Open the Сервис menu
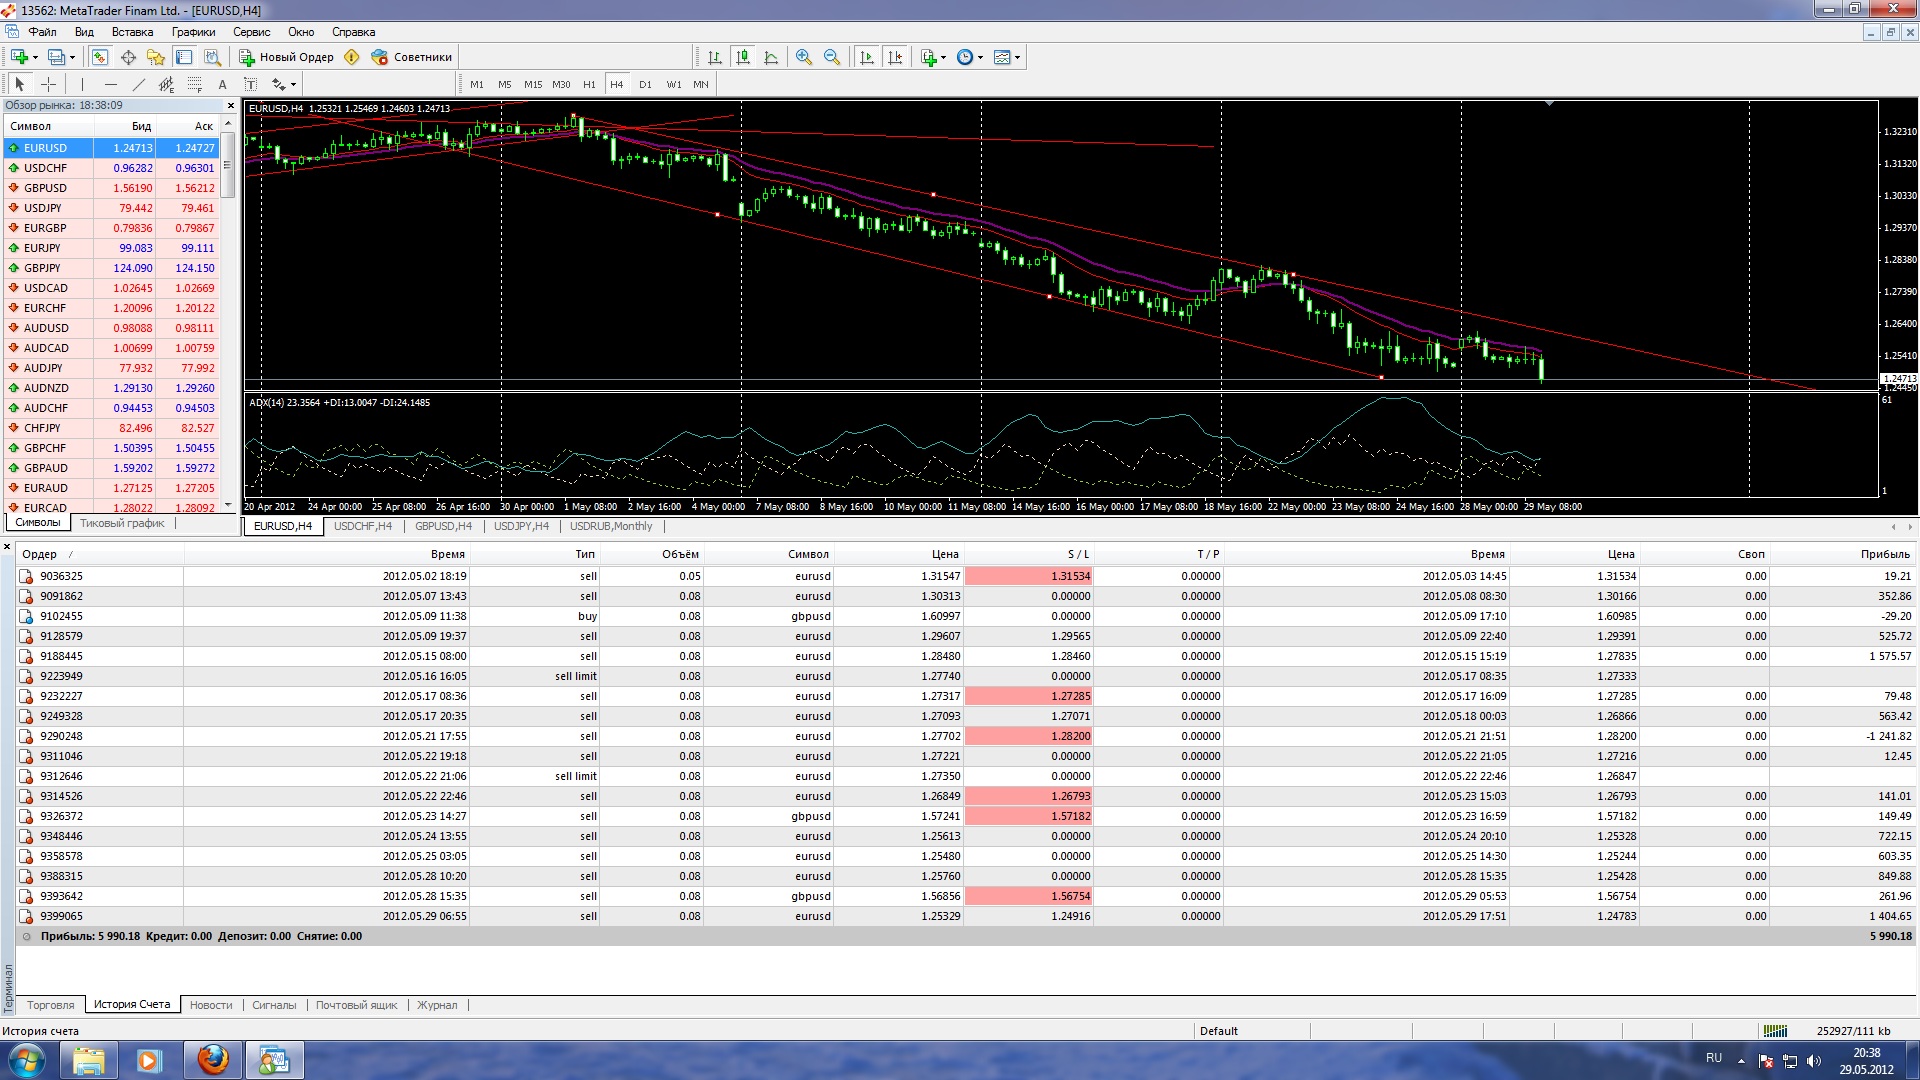Screen dimensions: 1920x1080 [x=252, y=32]
